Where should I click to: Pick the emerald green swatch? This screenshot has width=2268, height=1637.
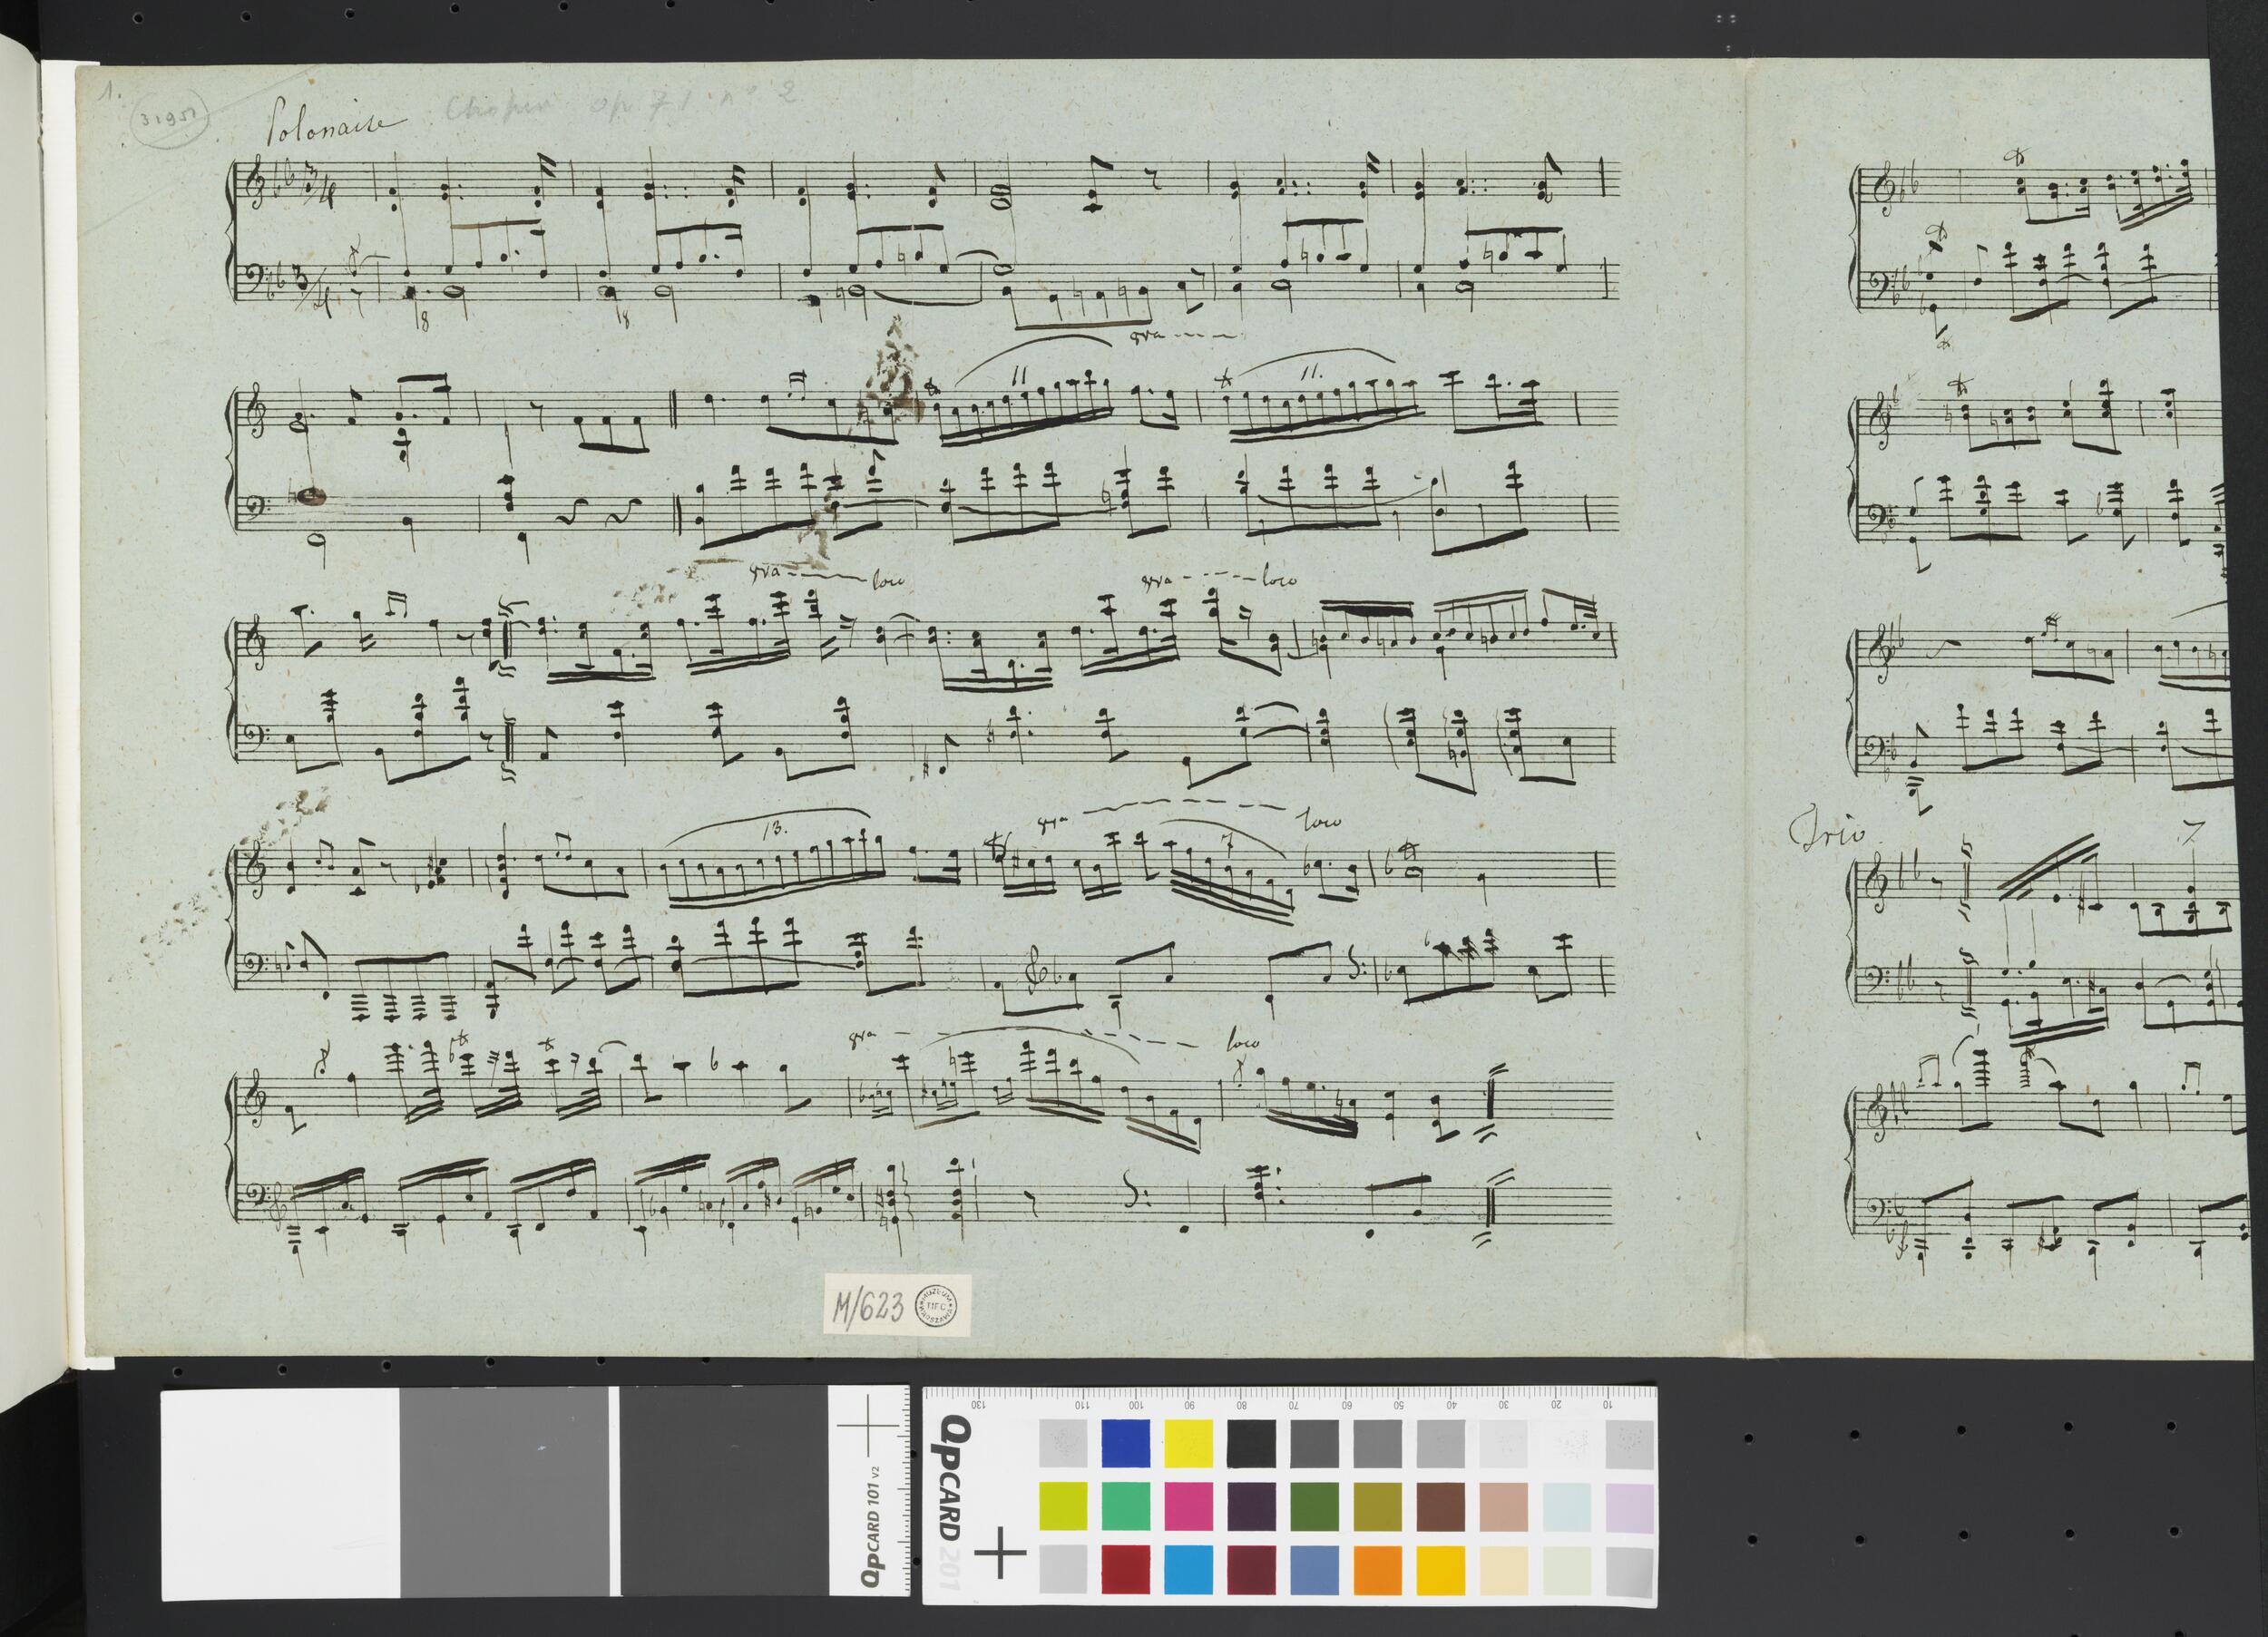tap(1125, 1506)
